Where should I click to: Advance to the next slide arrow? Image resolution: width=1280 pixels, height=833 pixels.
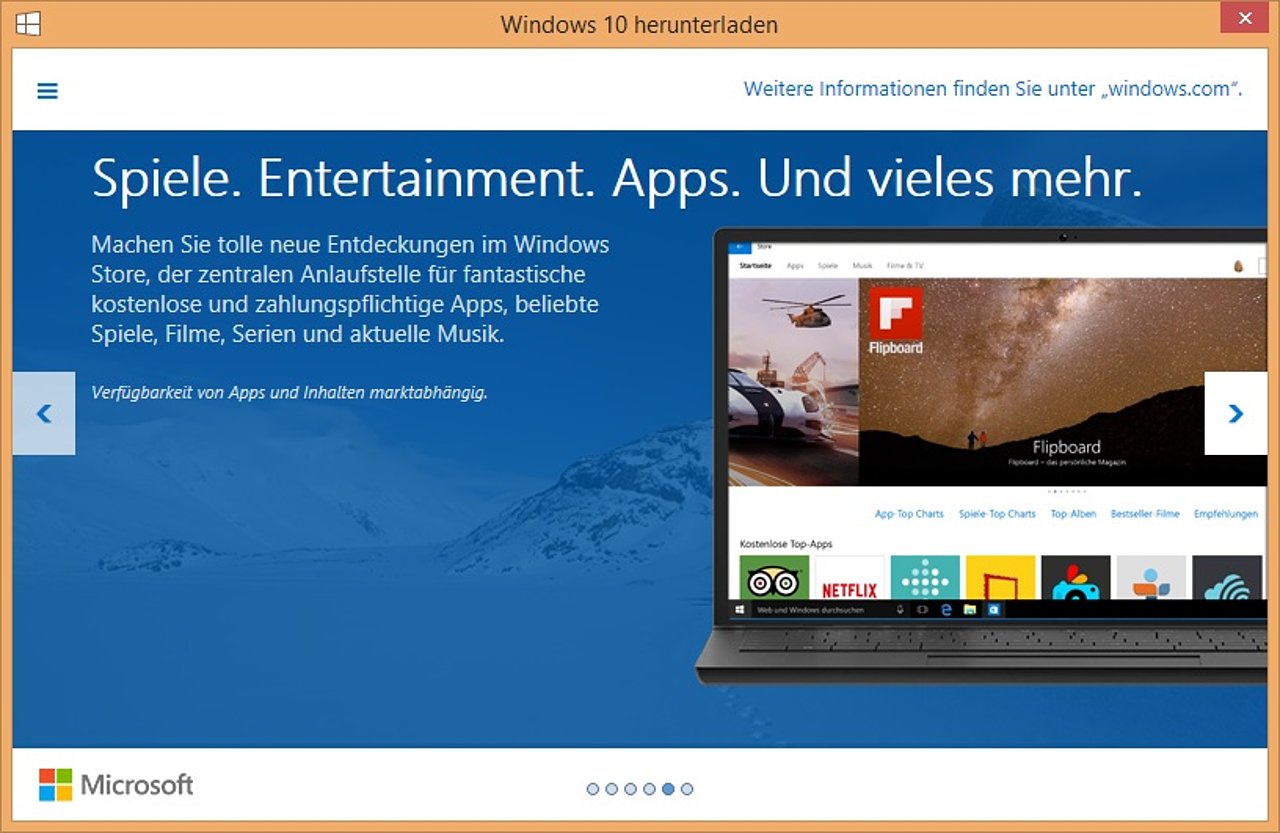(x=1236, y=413)
